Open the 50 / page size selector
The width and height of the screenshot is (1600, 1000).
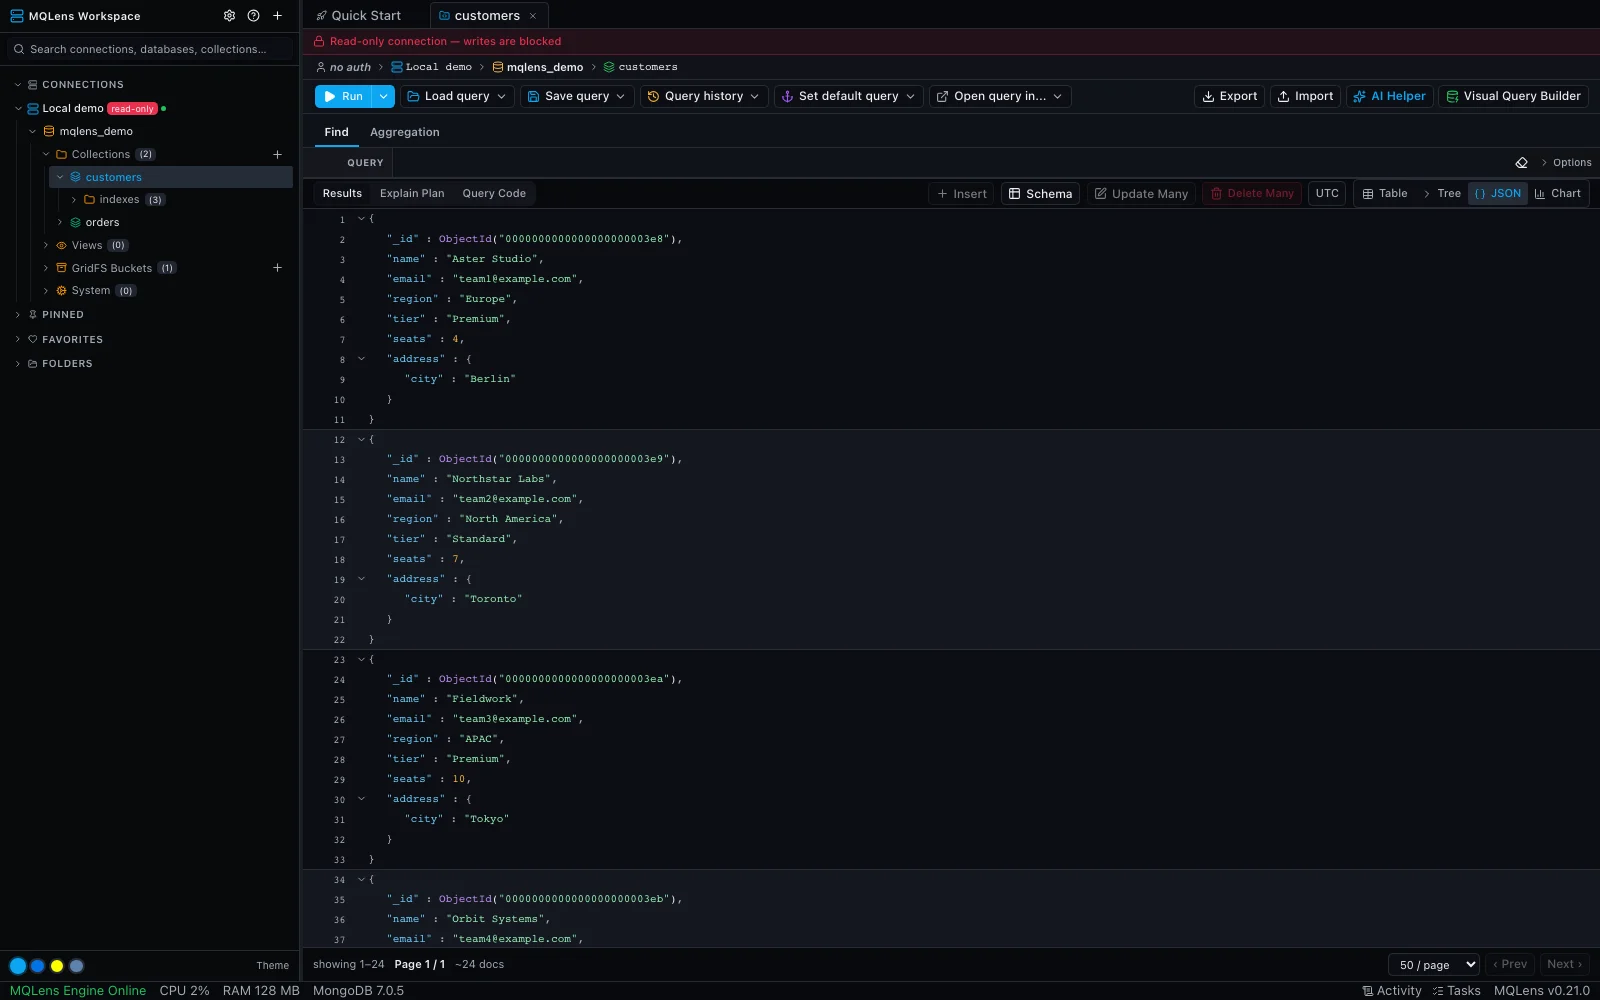[x=1433, y=965]
